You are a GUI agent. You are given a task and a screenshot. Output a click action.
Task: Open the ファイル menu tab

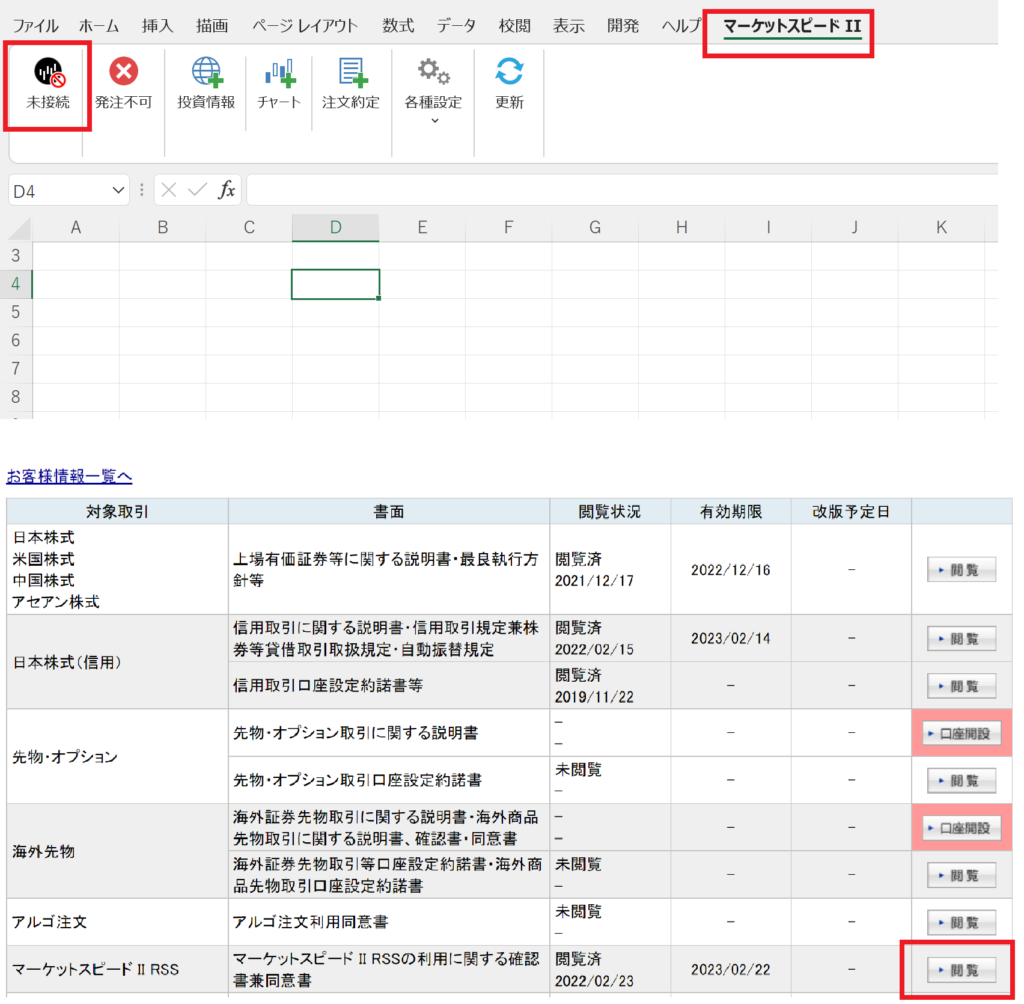pyautogui.click(x=35, y=26)
